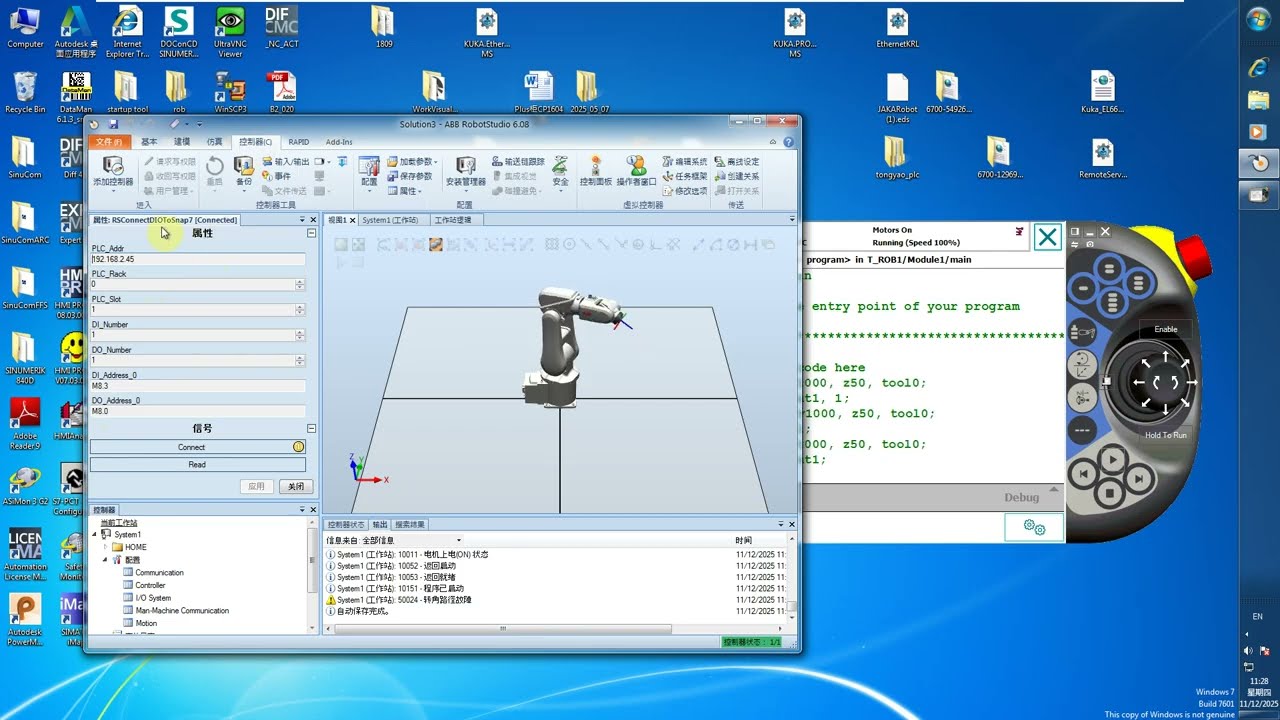Click Edit System (编辑系统) in ribbon
1280x720 pixels.
[x=685, y=161]
